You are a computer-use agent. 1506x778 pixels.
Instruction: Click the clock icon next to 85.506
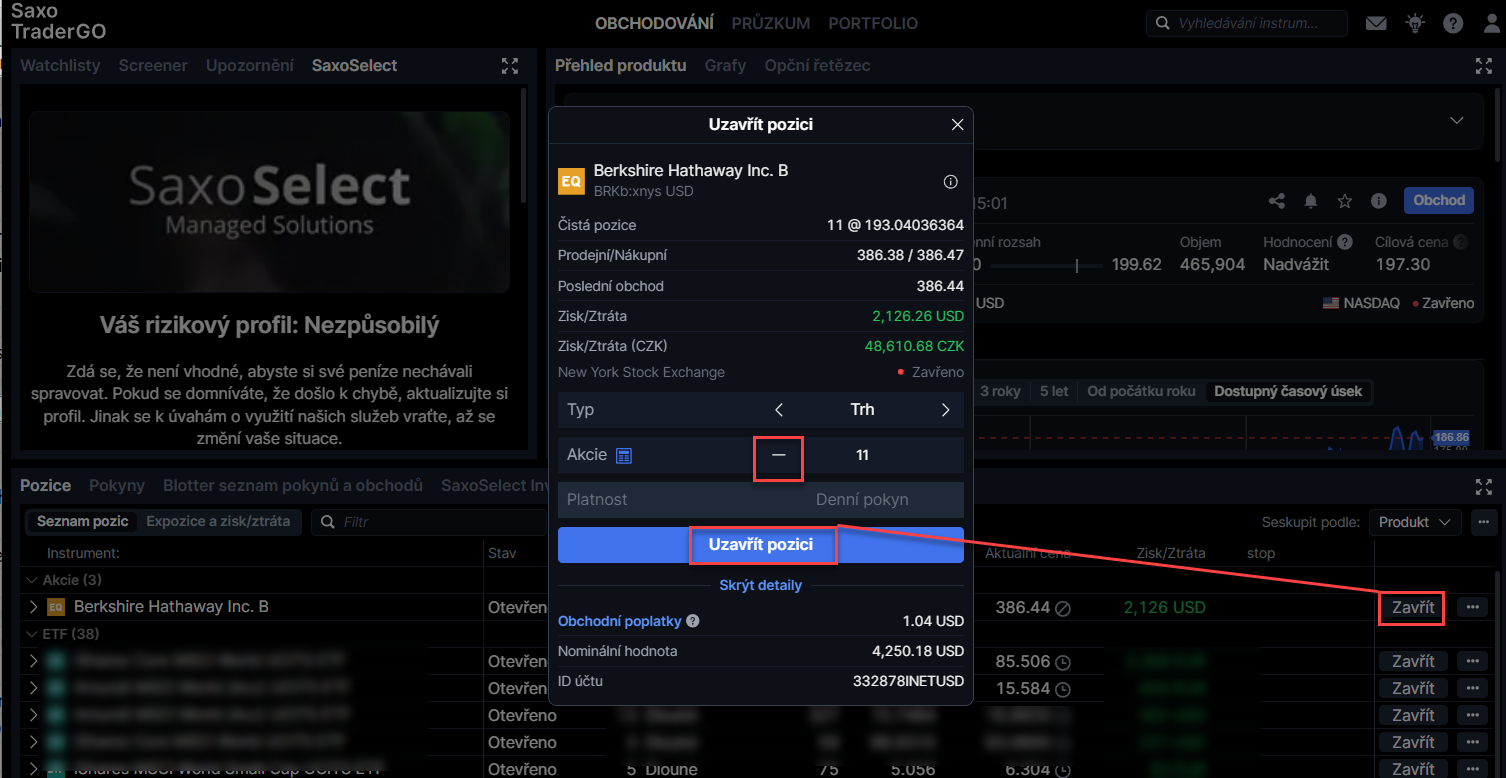point(1063,662)
